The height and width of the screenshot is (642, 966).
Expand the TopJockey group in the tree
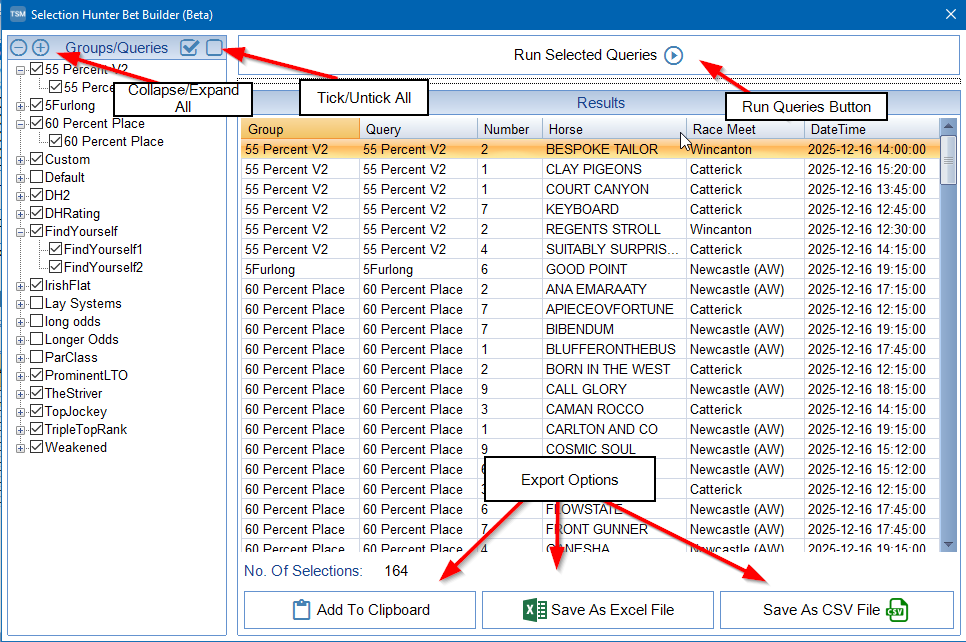point(22,411)
